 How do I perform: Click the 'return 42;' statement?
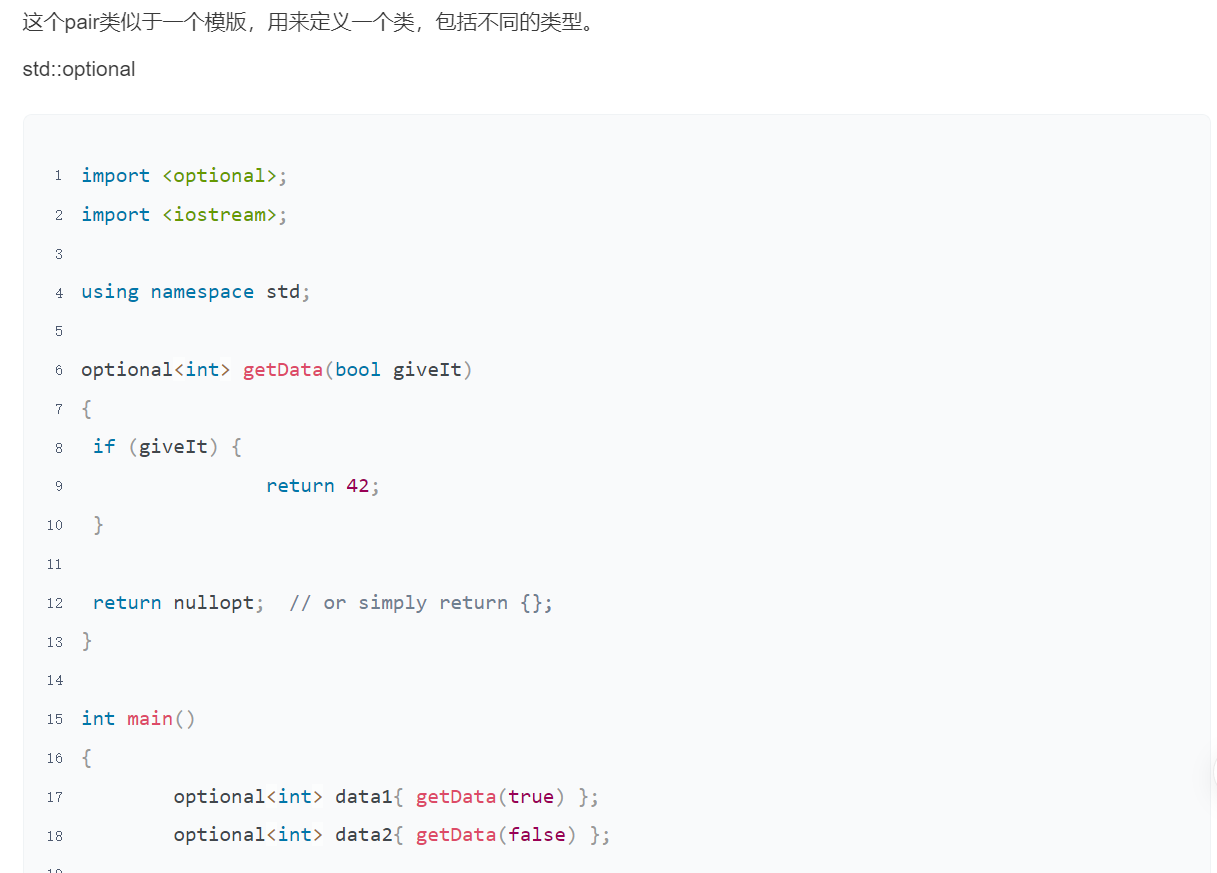click(322, 486)
